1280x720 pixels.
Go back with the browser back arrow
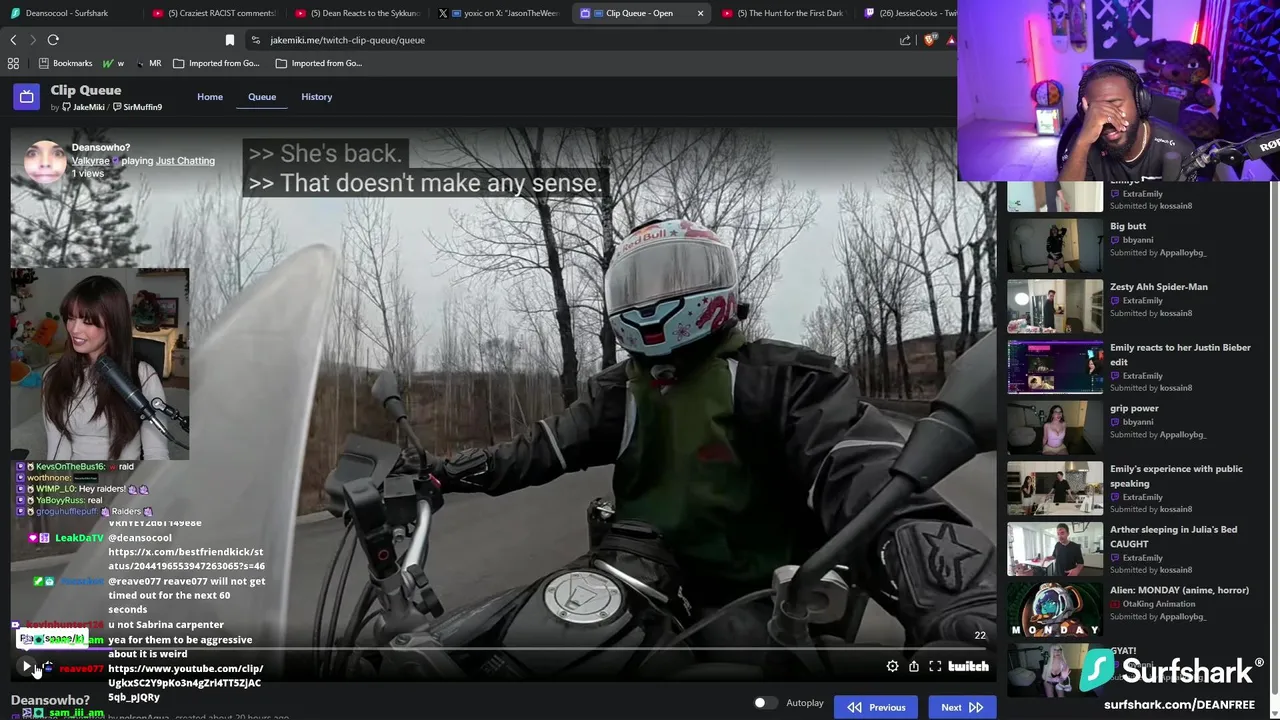13,40
